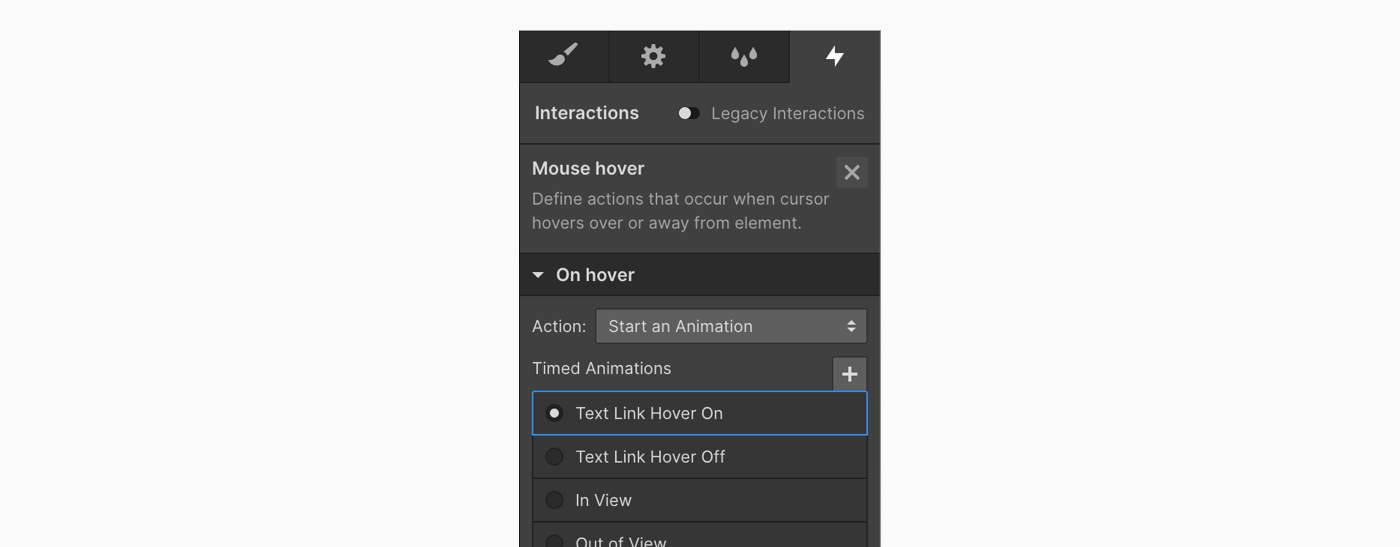Select the Text Link Hover Off radio
Image resolution: width=1400 pixels, height=547 pixels.
[x=554, y=457]
